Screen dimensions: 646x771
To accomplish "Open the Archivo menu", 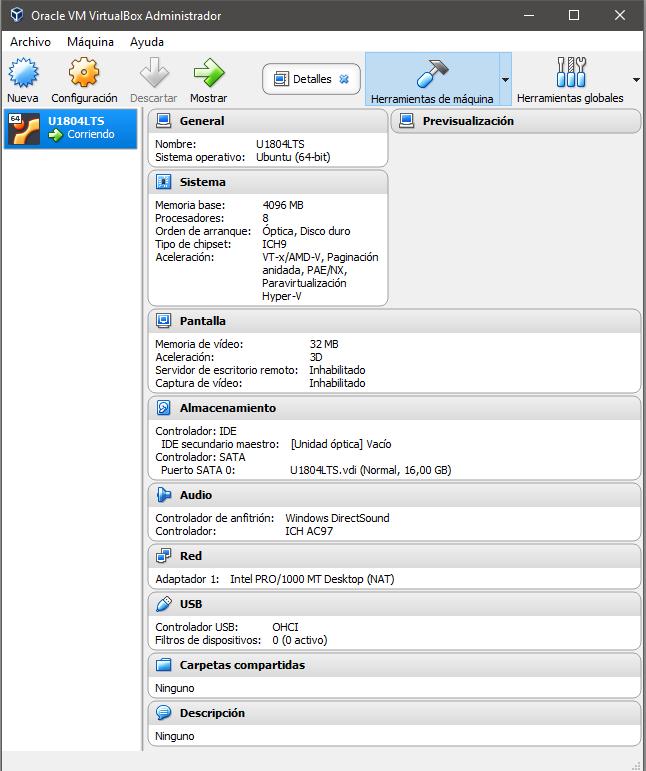I will coord(30,42).
